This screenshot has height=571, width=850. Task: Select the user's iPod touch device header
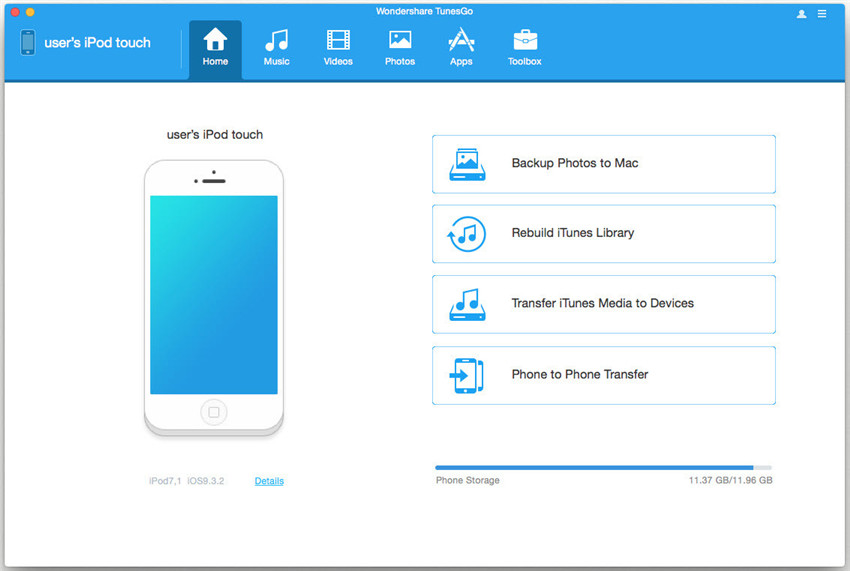pos(85,43)
